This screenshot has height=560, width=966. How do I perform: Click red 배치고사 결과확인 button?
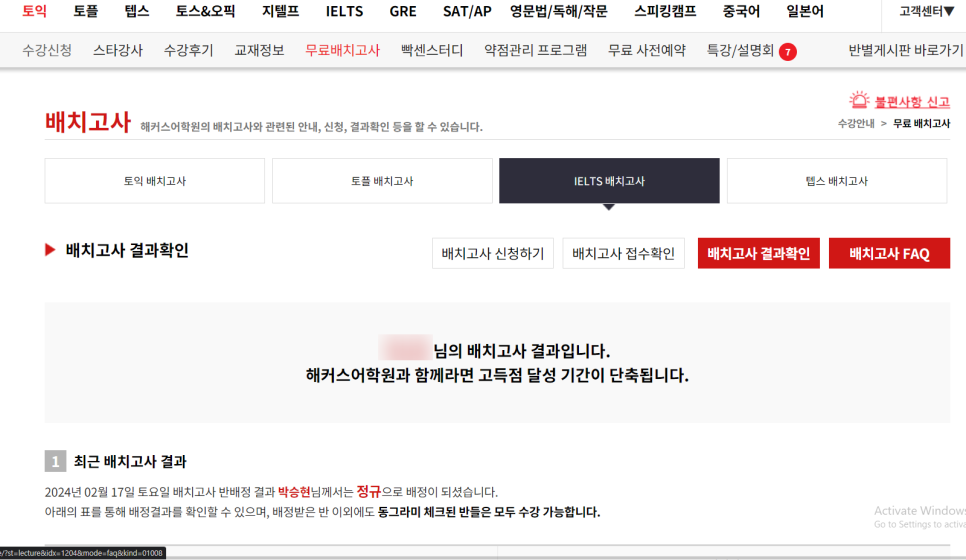tap(758, 253)
